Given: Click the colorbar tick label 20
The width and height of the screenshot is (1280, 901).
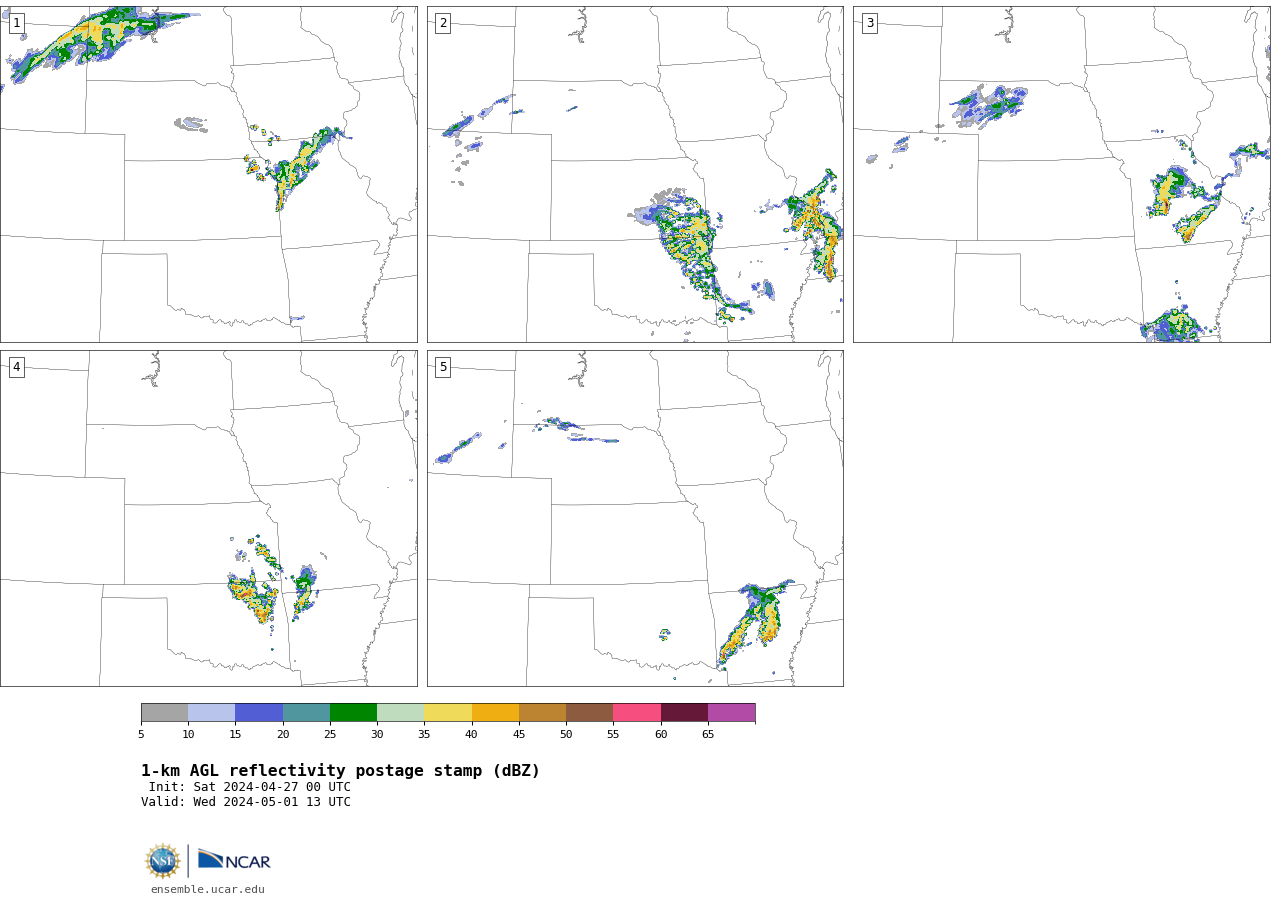Looking at the screenshot, I should (283, 734).
